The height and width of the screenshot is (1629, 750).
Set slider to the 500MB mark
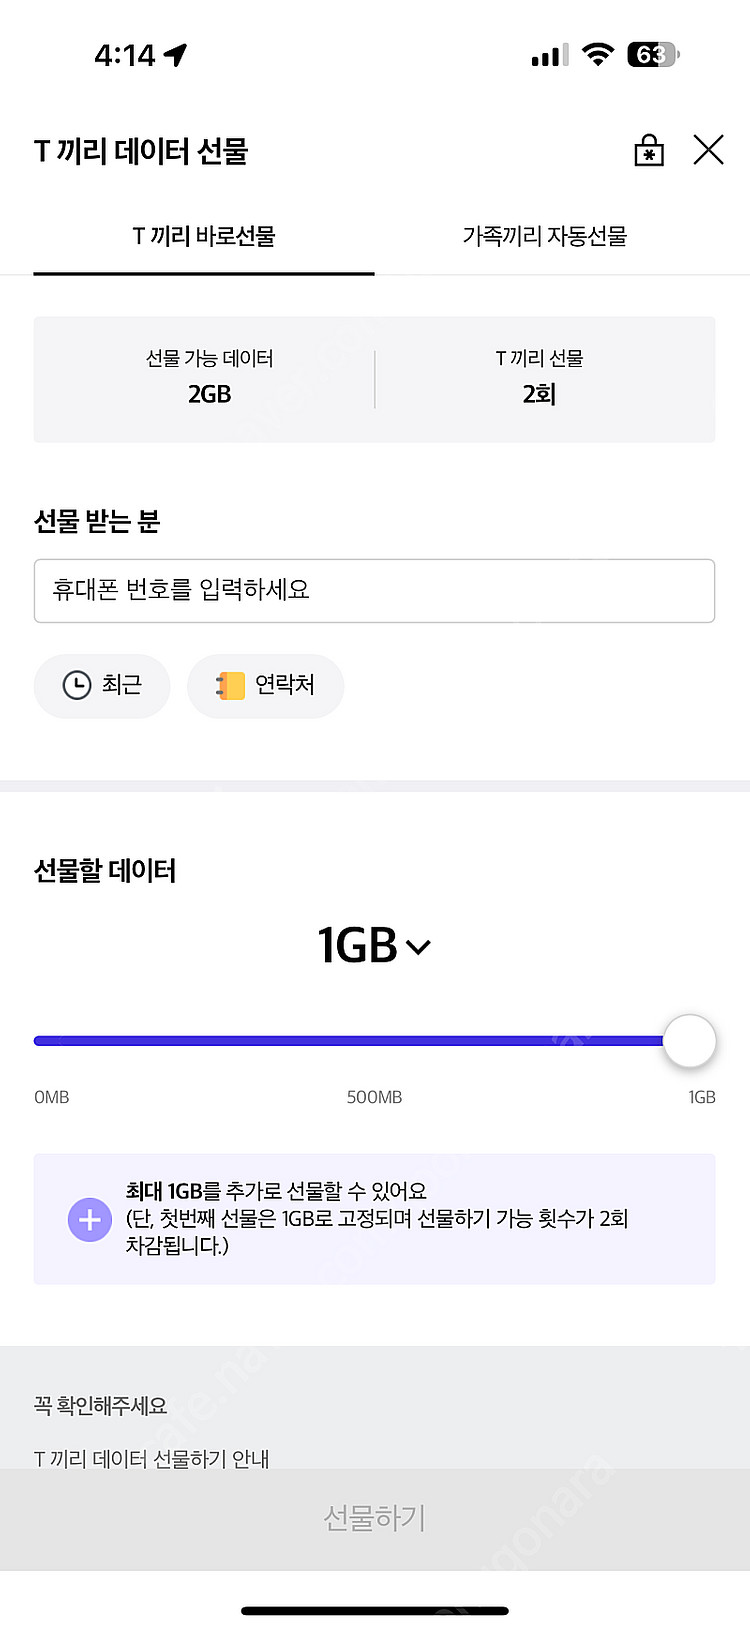375,1041
